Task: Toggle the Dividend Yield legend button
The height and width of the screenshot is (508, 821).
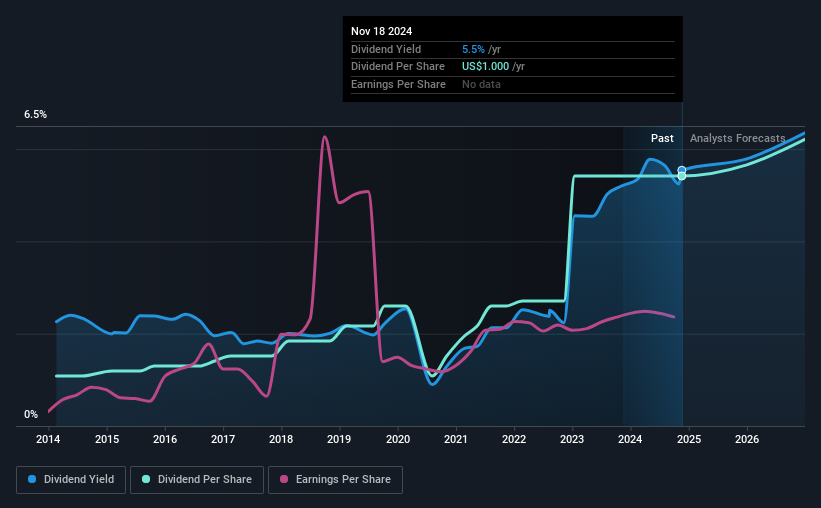Action: coord(71,480)
